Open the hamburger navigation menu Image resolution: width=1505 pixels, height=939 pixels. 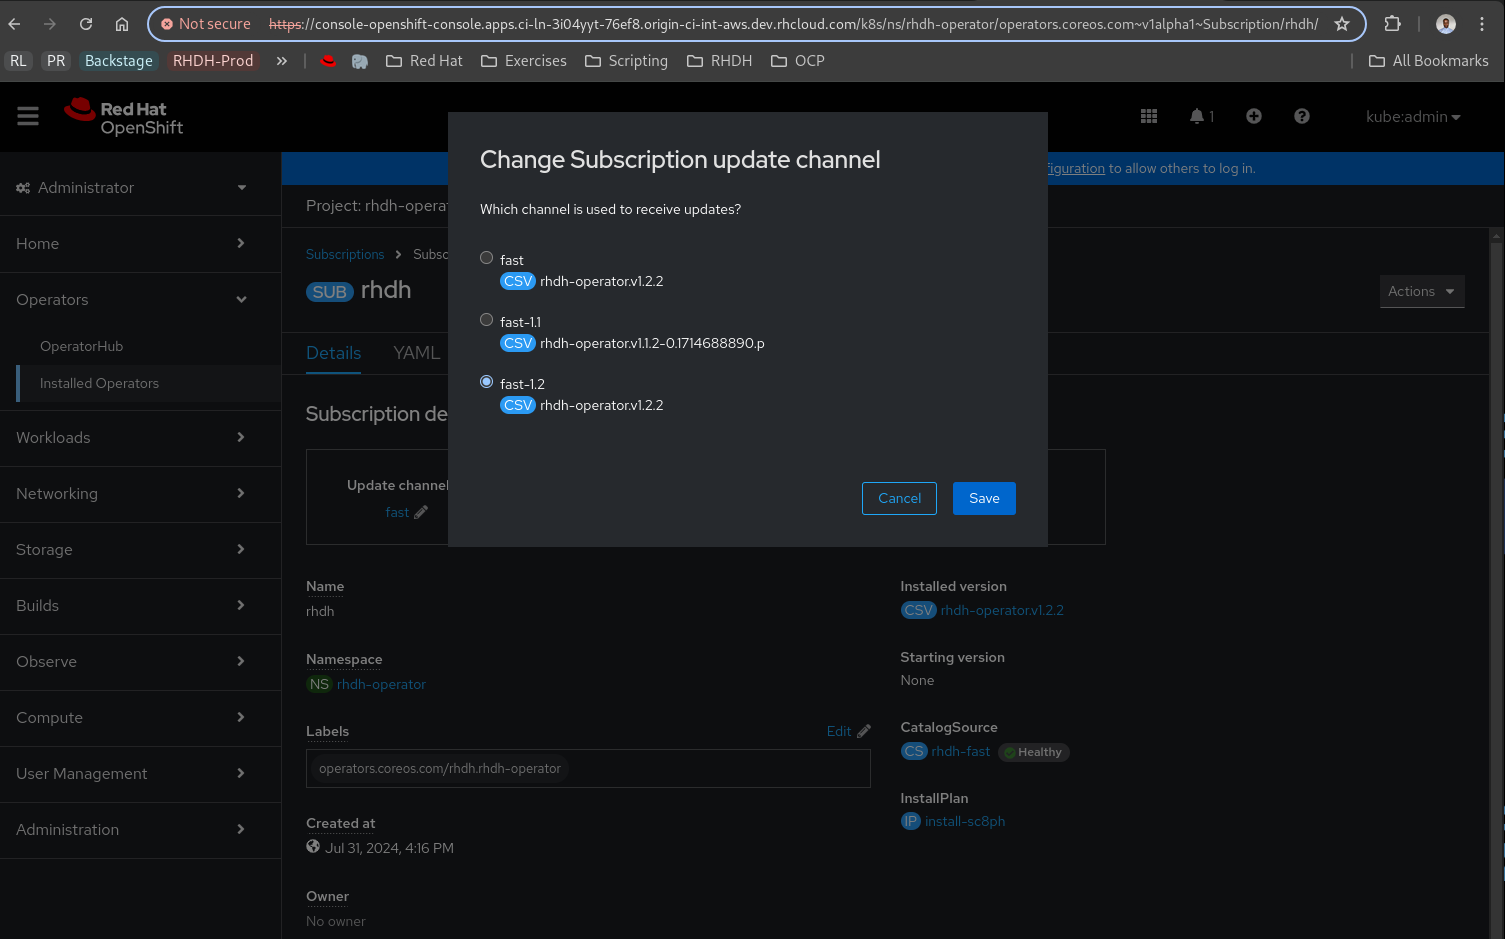pyautogui.click(x=28, y=117)
